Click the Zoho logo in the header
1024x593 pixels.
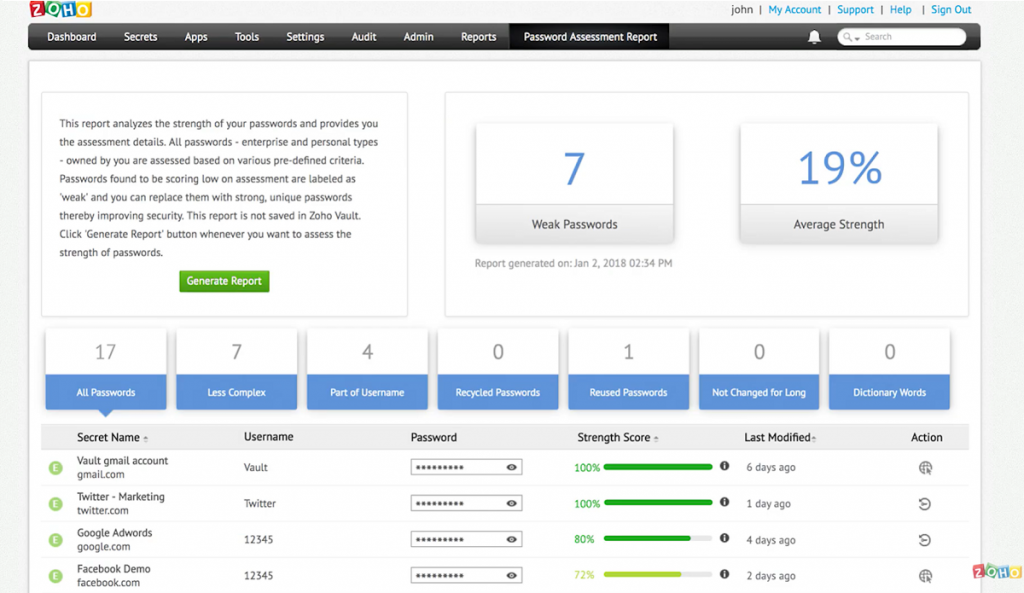[61, 10]
